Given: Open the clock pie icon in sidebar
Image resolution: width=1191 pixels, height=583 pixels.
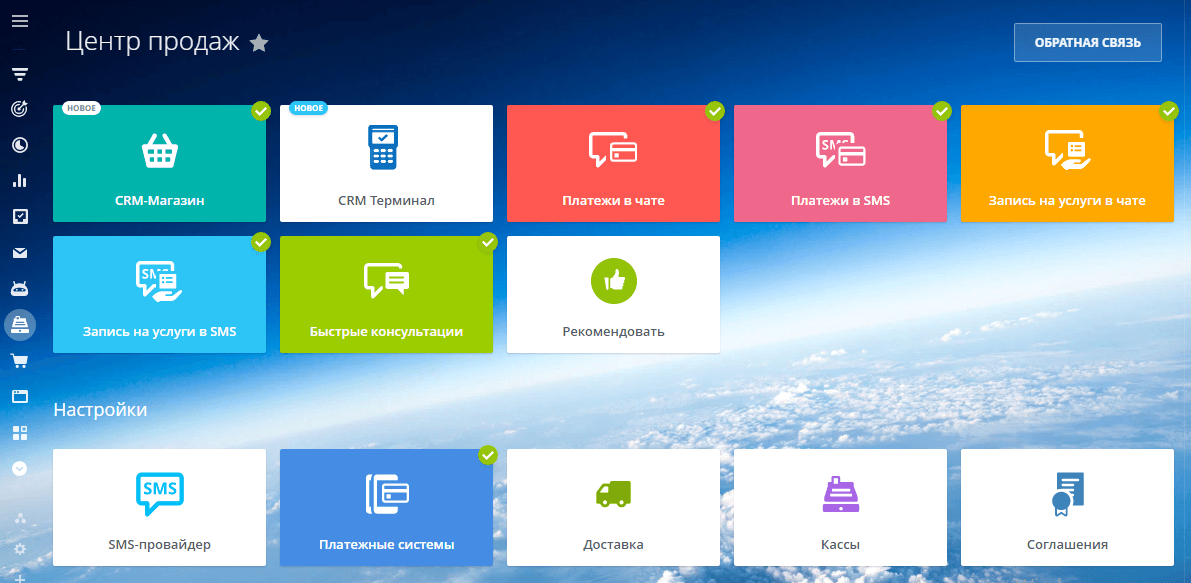Looking at the screenshot, I should tap(20, 145).
